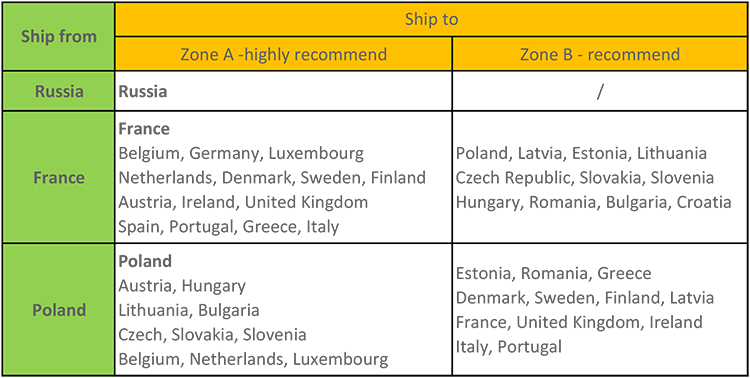Click bold Russia in Zone A column
The width and height of the screenshot is (750, 378).
[143, 91]
